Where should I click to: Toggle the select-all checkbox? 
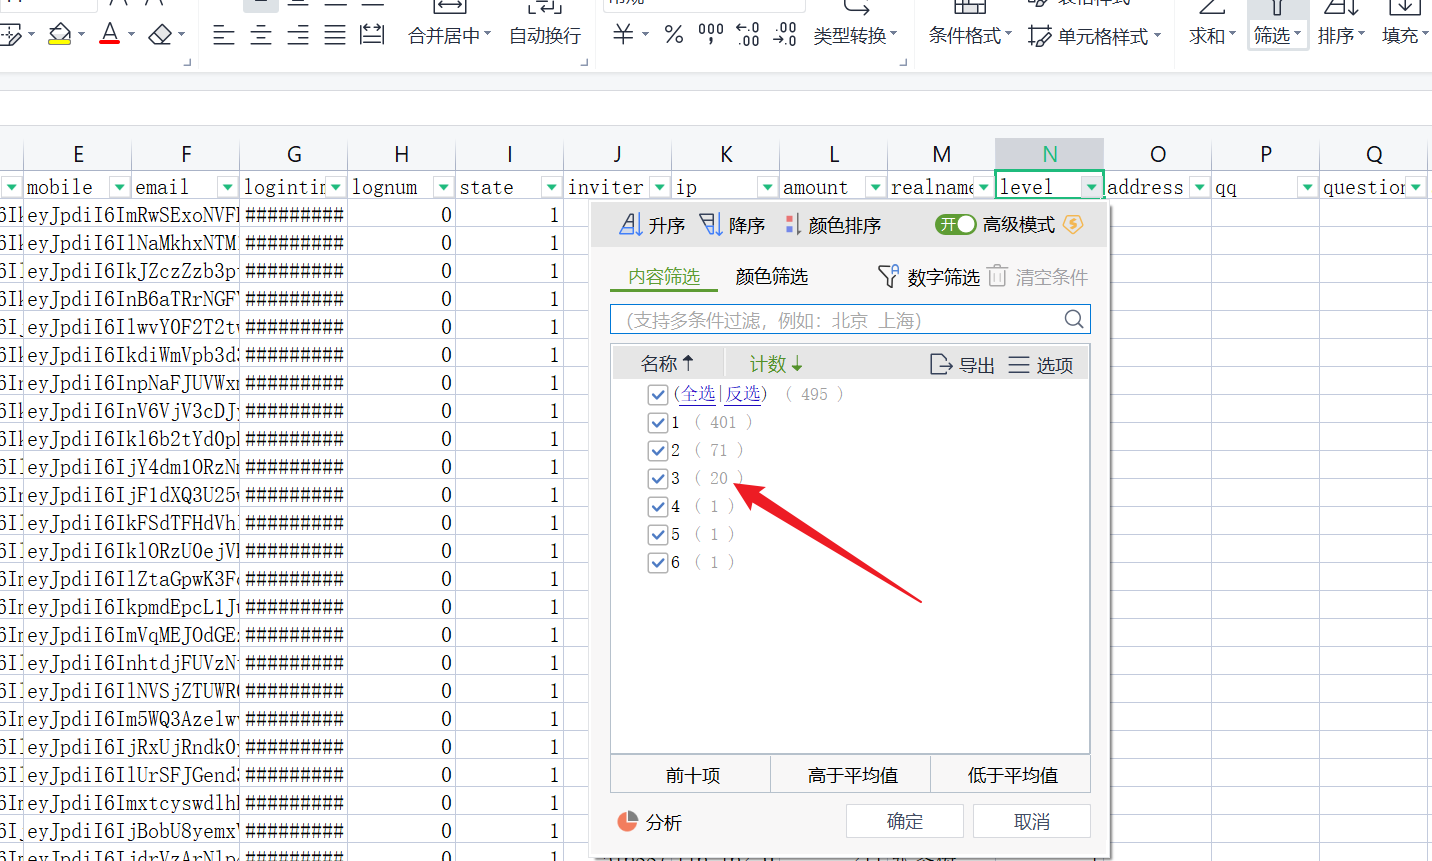point(657,394)
